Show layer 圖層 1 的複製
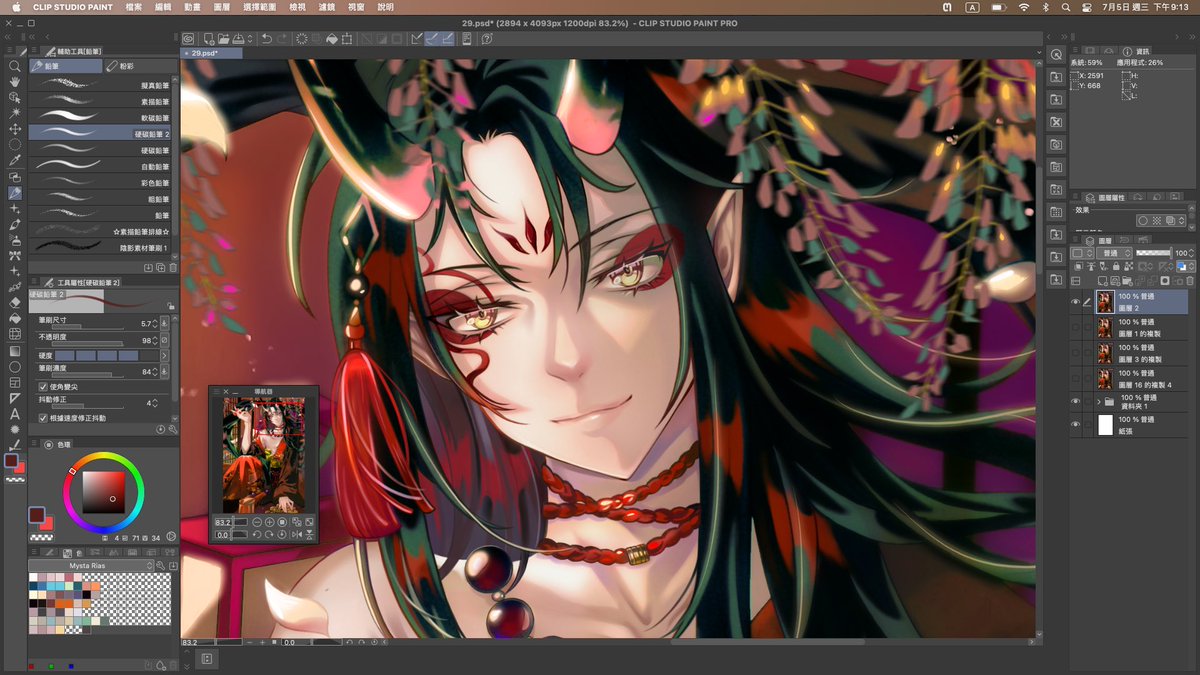The image size is (1200, 675). 1076,327
